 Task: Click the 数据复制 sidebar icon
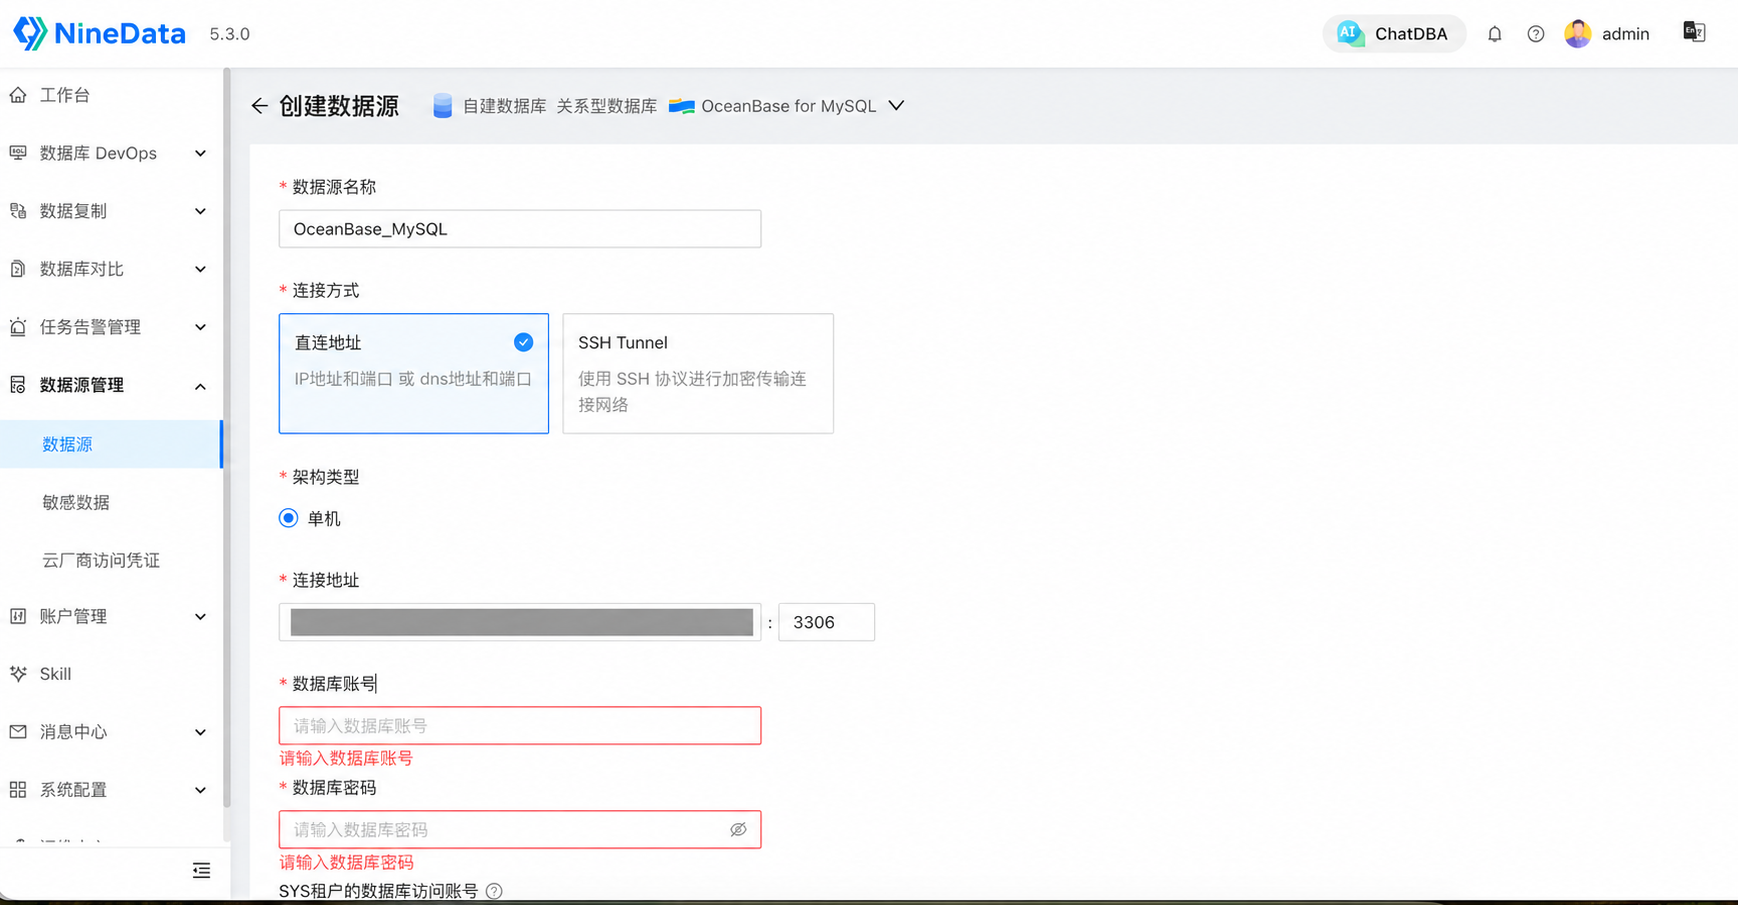(18, 211)
